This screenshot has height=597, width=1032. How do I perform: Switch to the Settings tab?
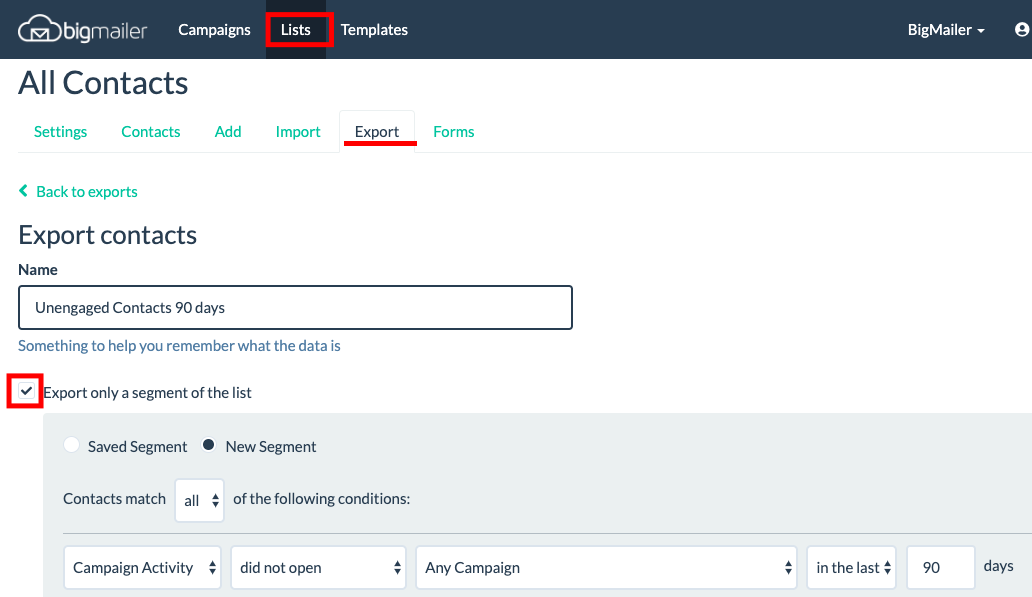click(x=61, y=132)
